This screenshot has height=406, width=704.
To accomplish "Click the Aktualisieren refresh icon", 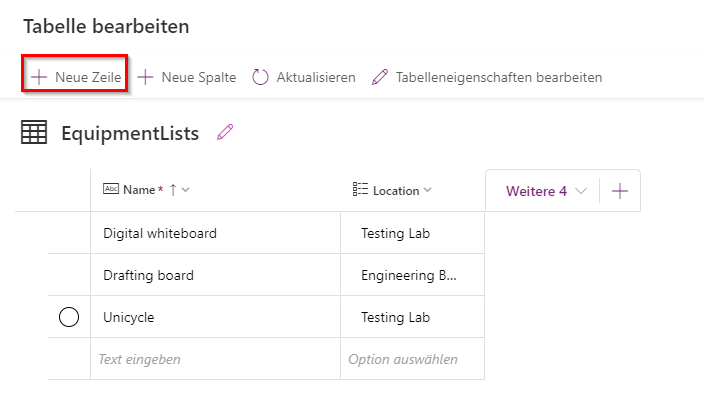I will click(x=260, y=77).
